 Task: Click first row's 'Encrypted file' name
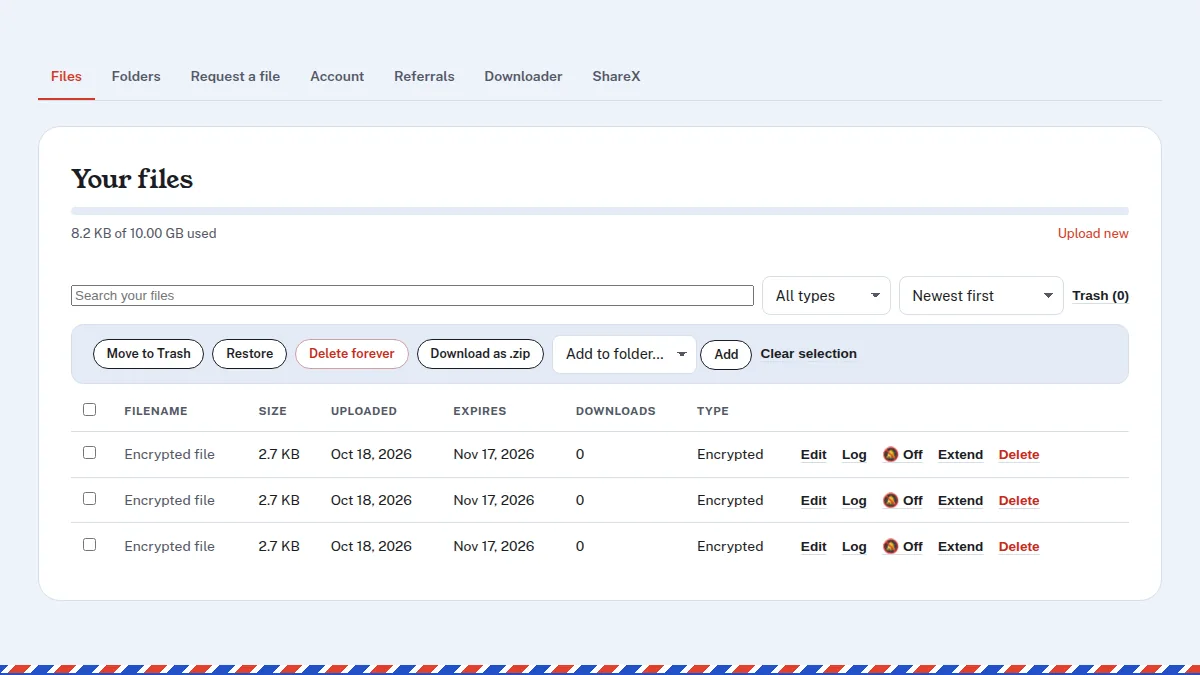point(169,454)
